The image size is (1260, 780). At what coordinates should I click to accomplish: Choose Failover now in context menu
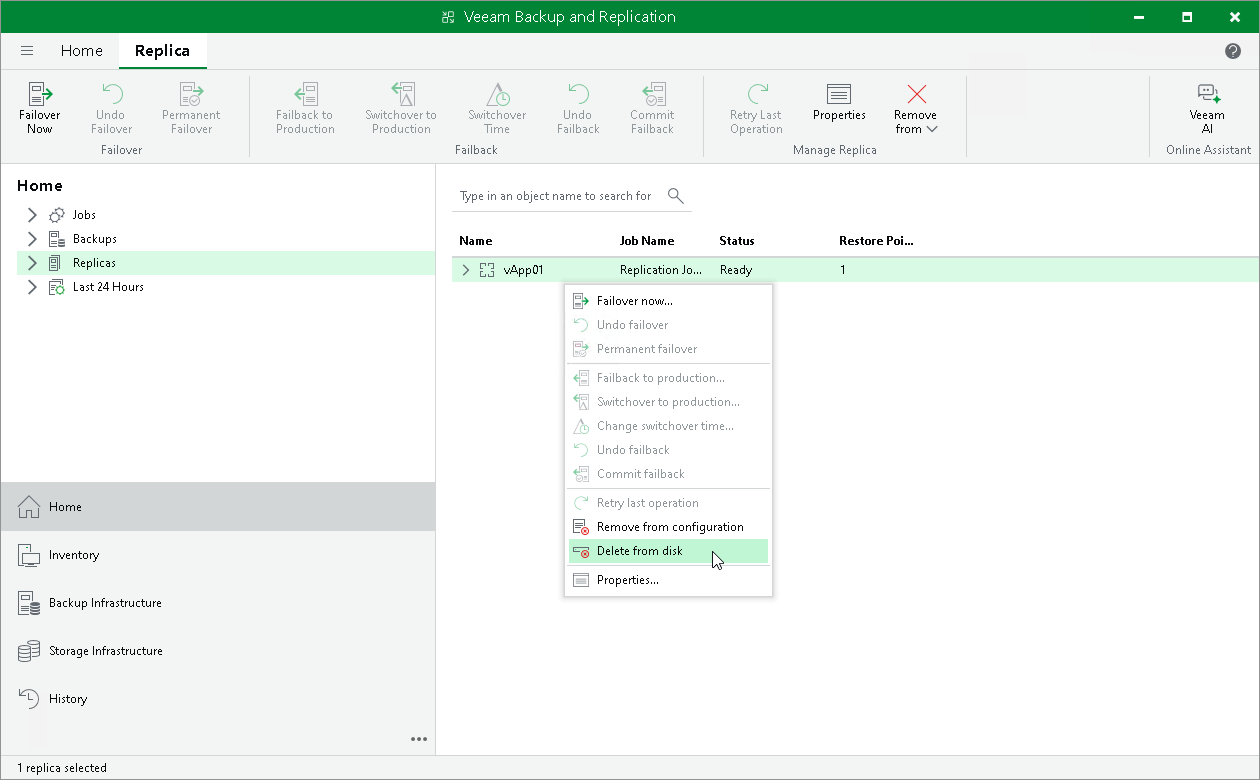[x=668, y=301]
